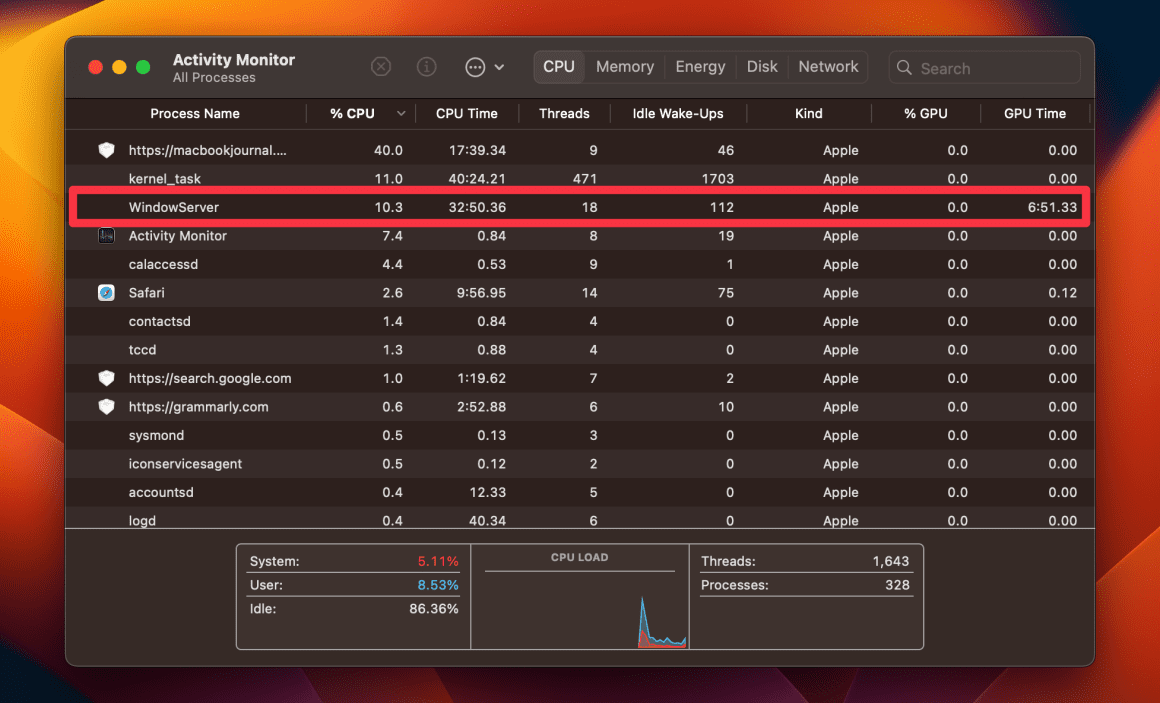The width and height of the screenshot is (1160, 703).
Task: Switch to the Memory tab
Action: tap(624, 66)
